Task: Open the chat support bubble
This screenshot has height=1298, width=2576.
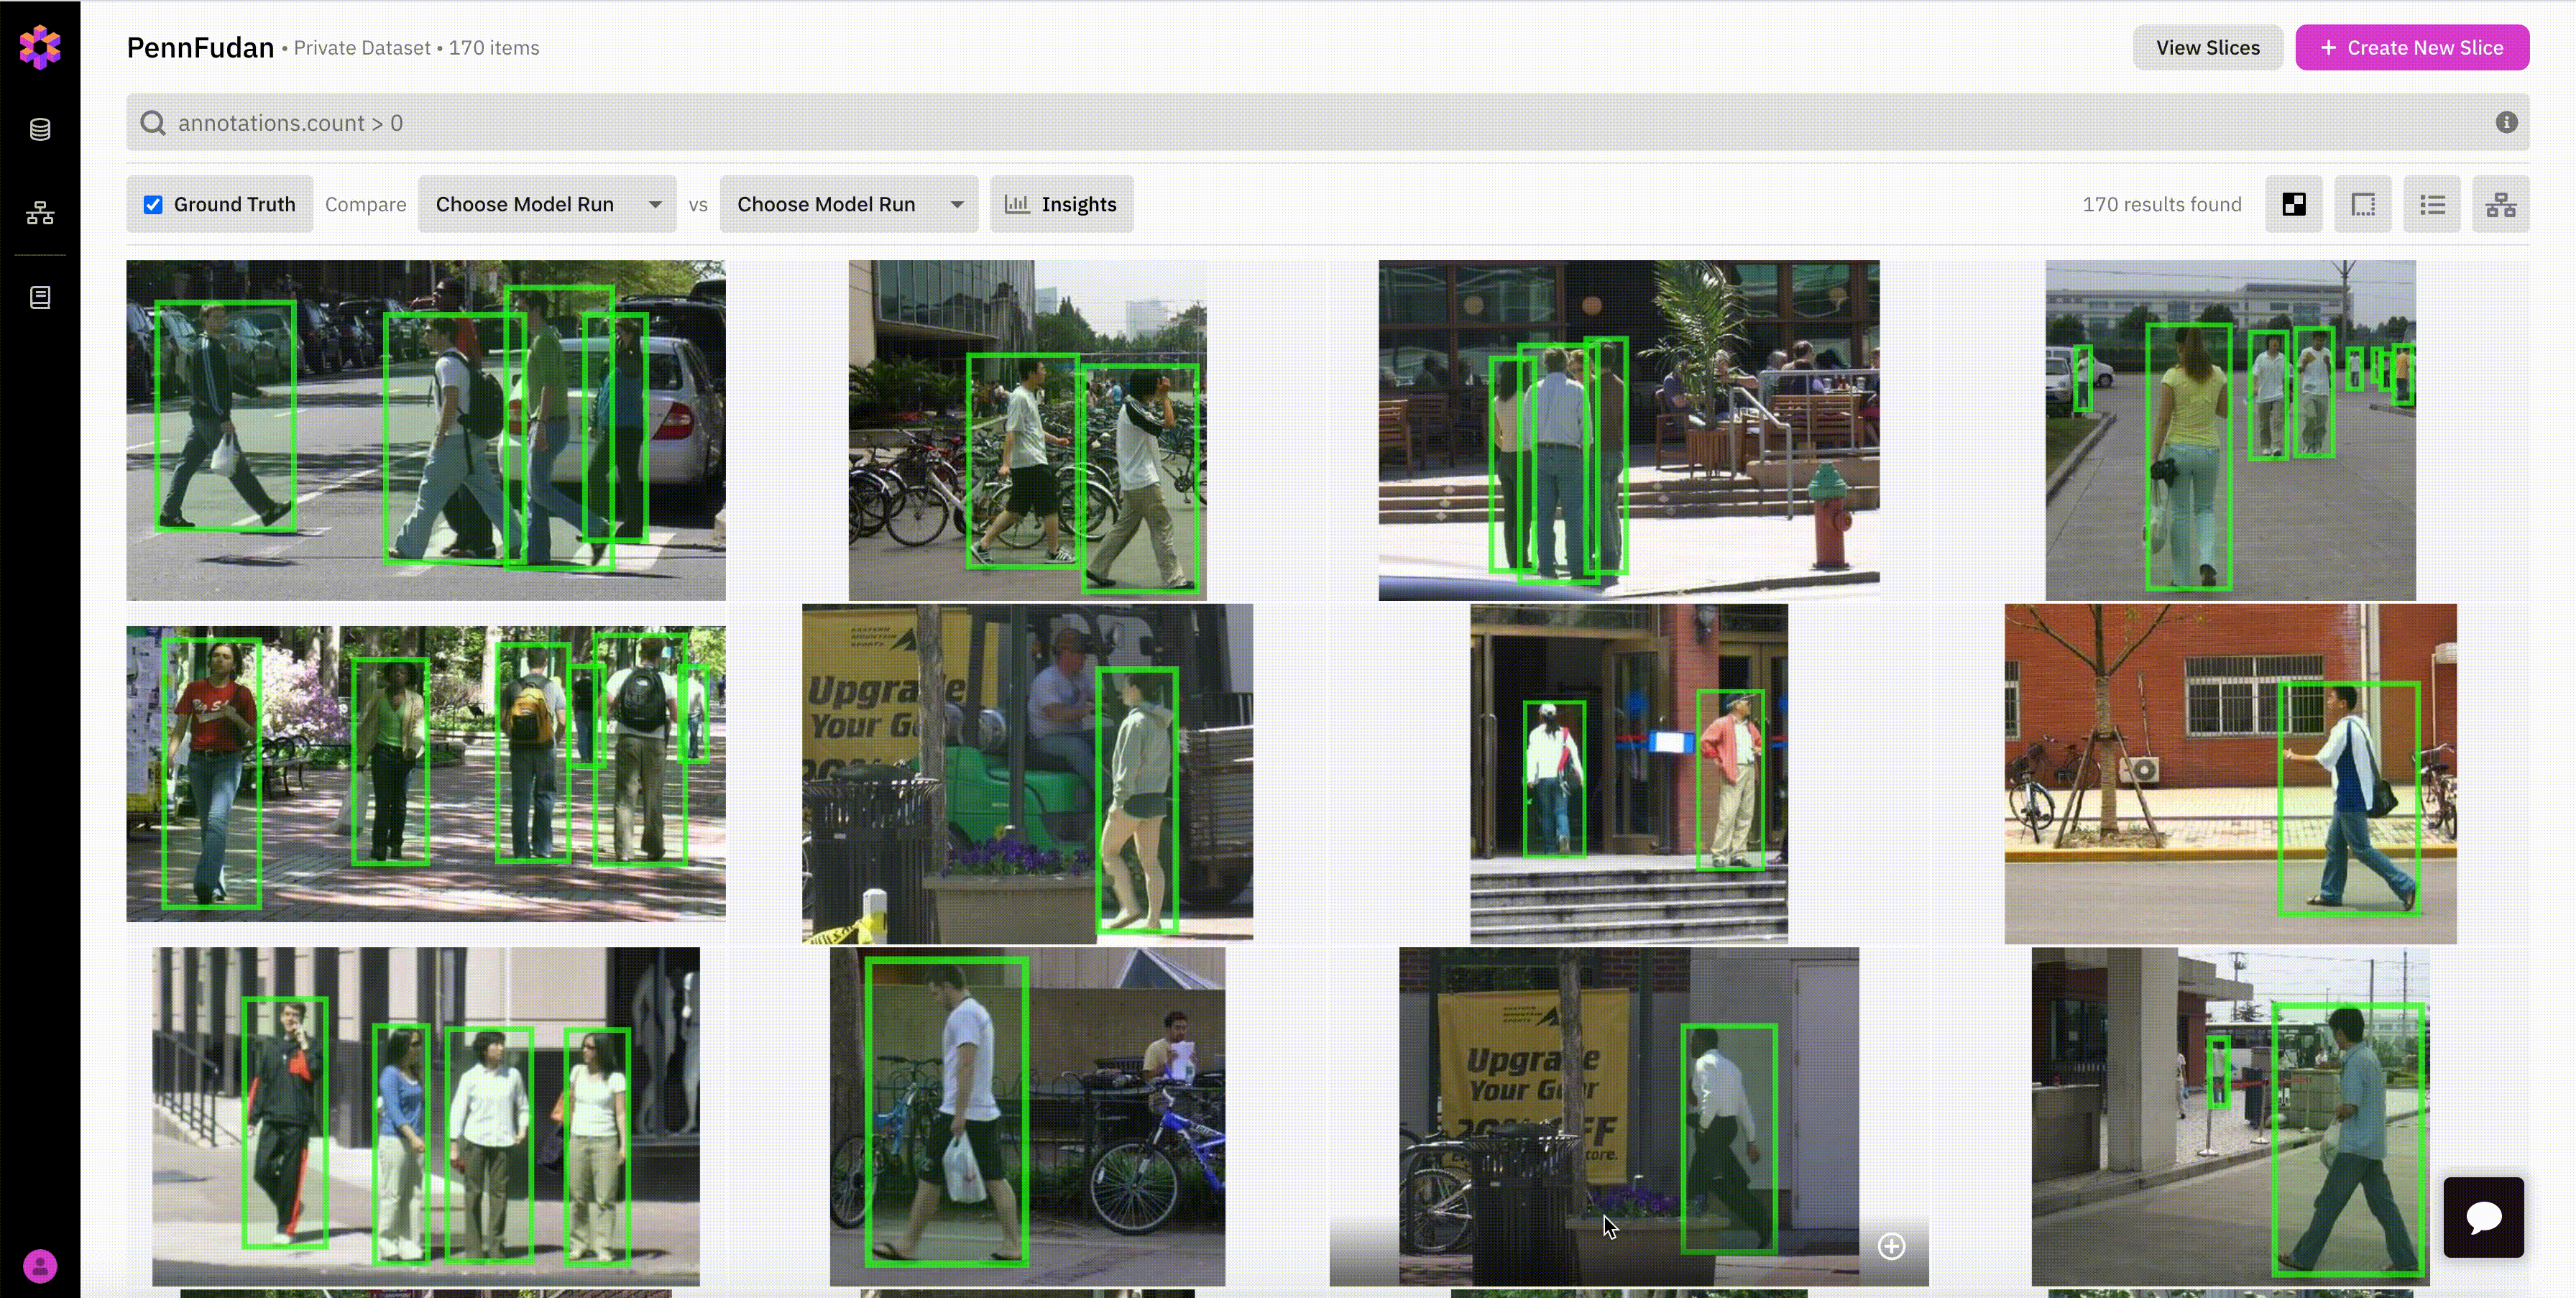Action: pyautogui.click(x=2484, y=1217)
